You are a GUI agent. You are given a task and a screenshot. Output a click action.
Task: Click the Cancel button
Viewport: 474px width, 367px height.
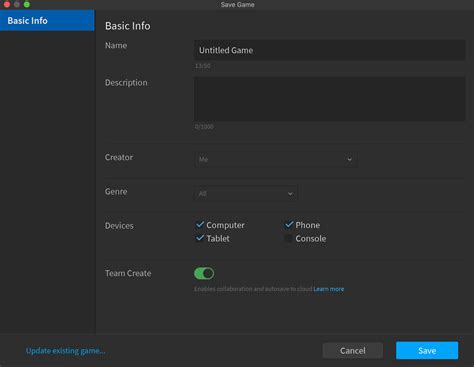click(x=353, y=351)
